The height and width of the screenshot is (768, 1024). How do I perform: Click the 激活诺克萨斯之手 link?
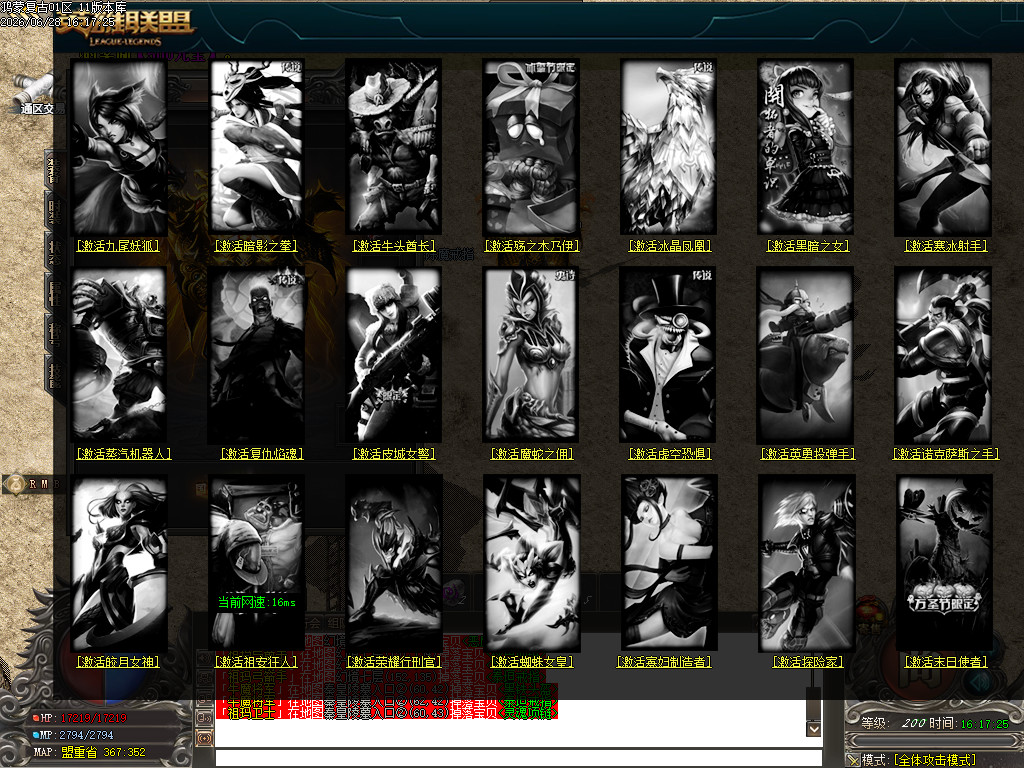pyautogui.click(x=946, y=453)
